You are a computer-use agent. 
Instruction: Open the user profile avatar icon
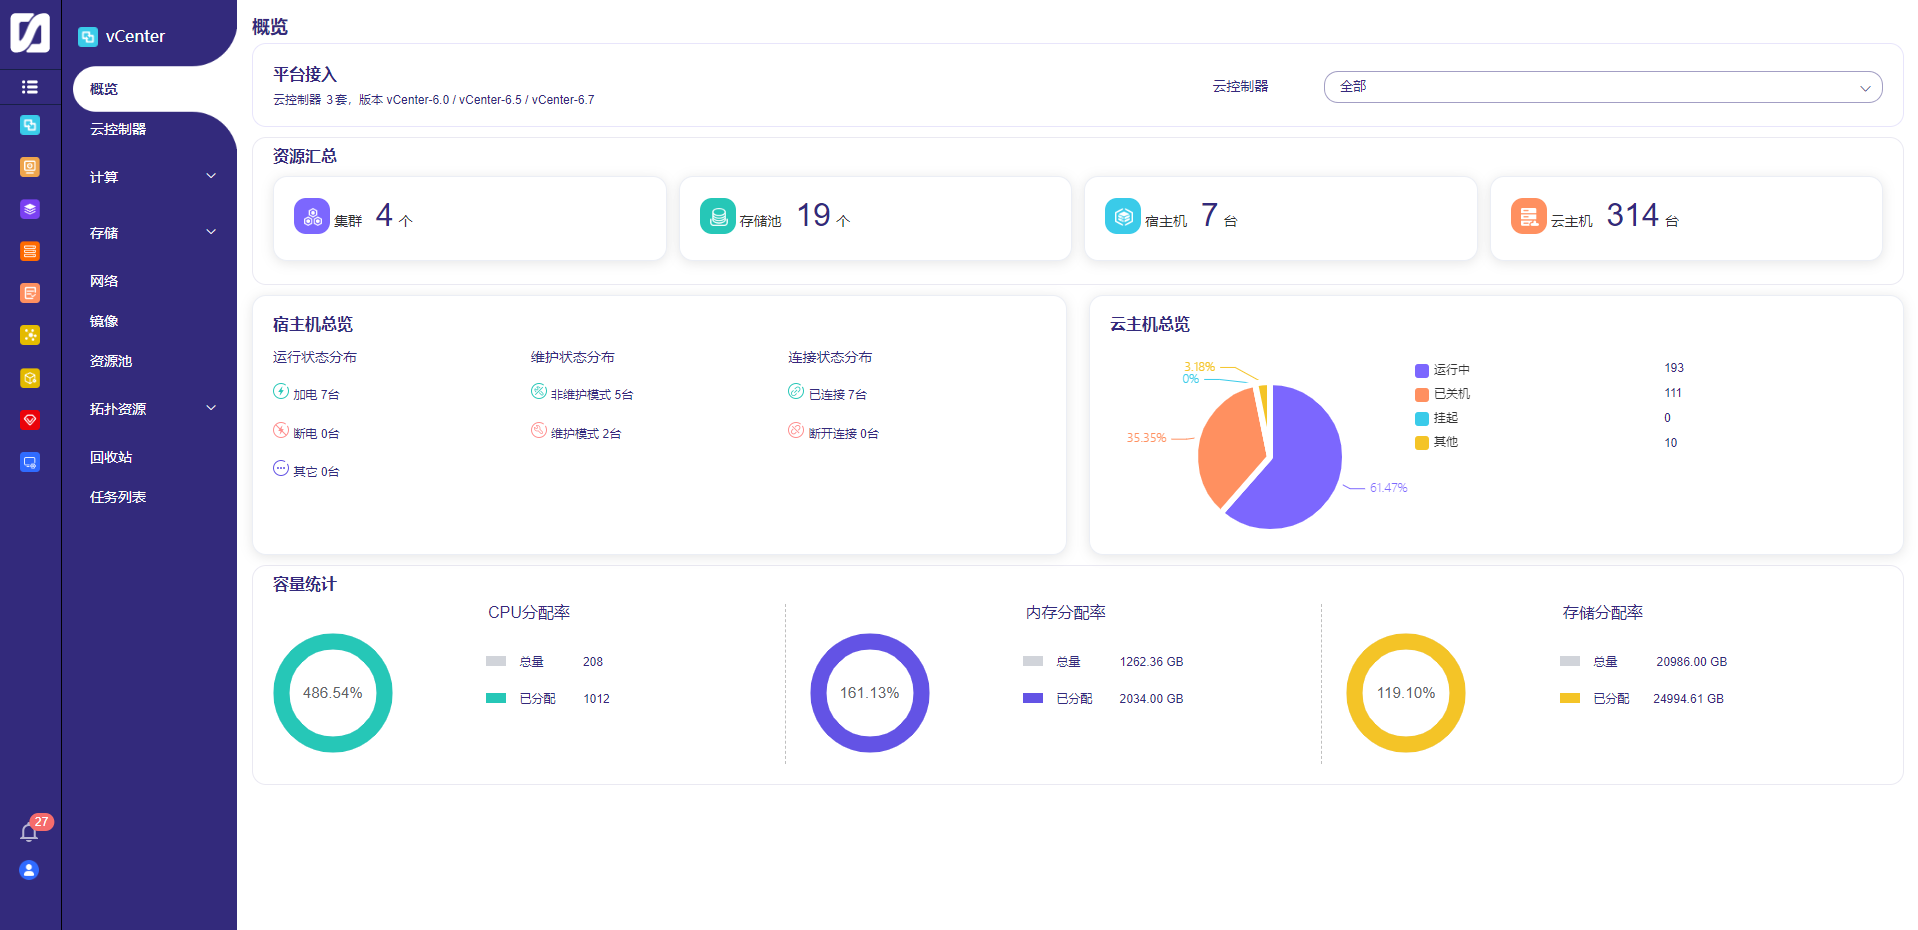tap(30, 870)
